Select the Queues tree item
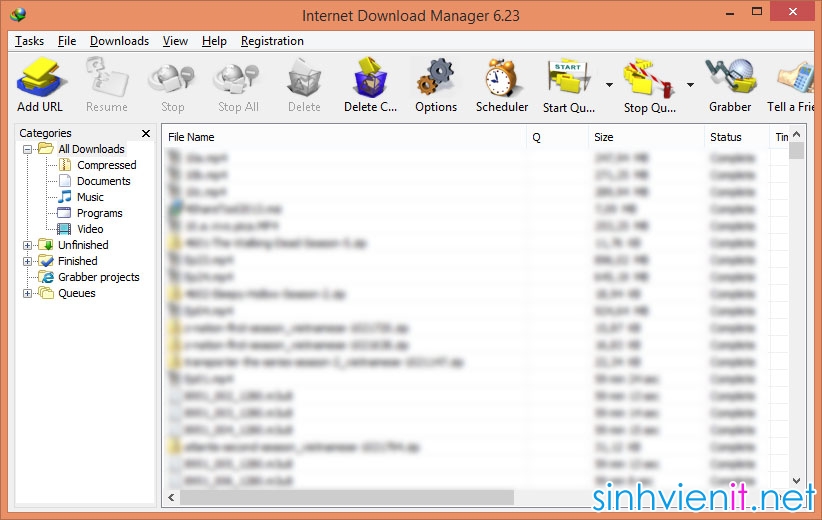Image resolution: width=822 pixels, height=520 pixels. click(x=77, y=294)
